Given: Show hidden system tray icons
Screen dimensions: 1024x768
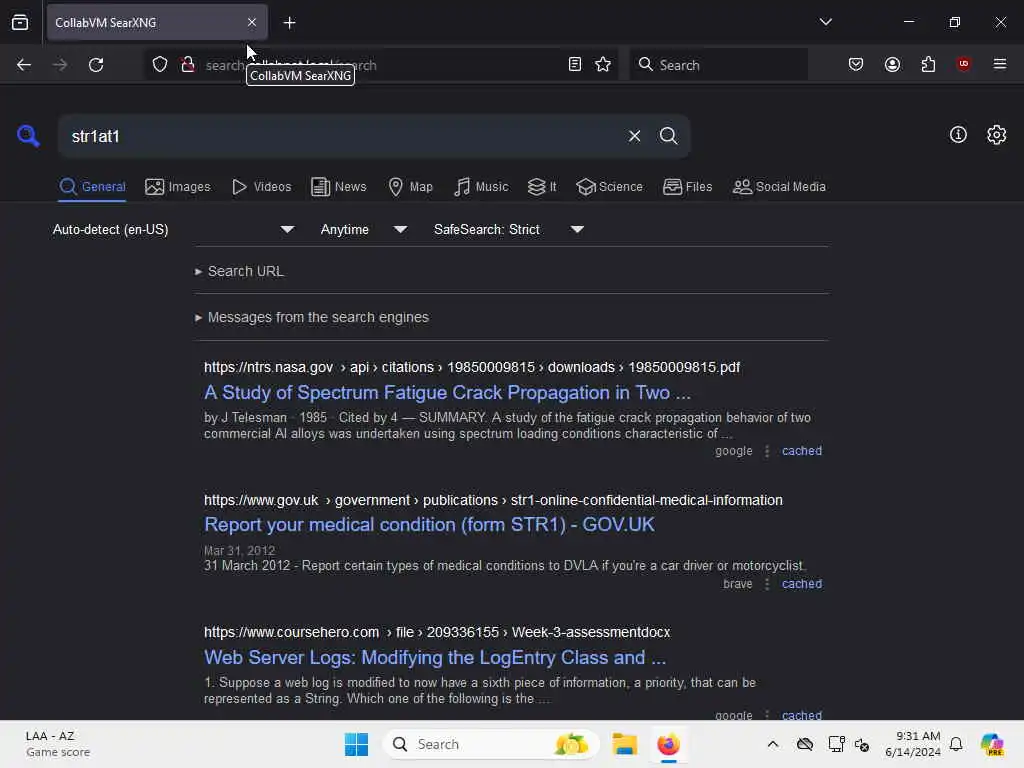Looking at the screenshot, I should (773, 744).
